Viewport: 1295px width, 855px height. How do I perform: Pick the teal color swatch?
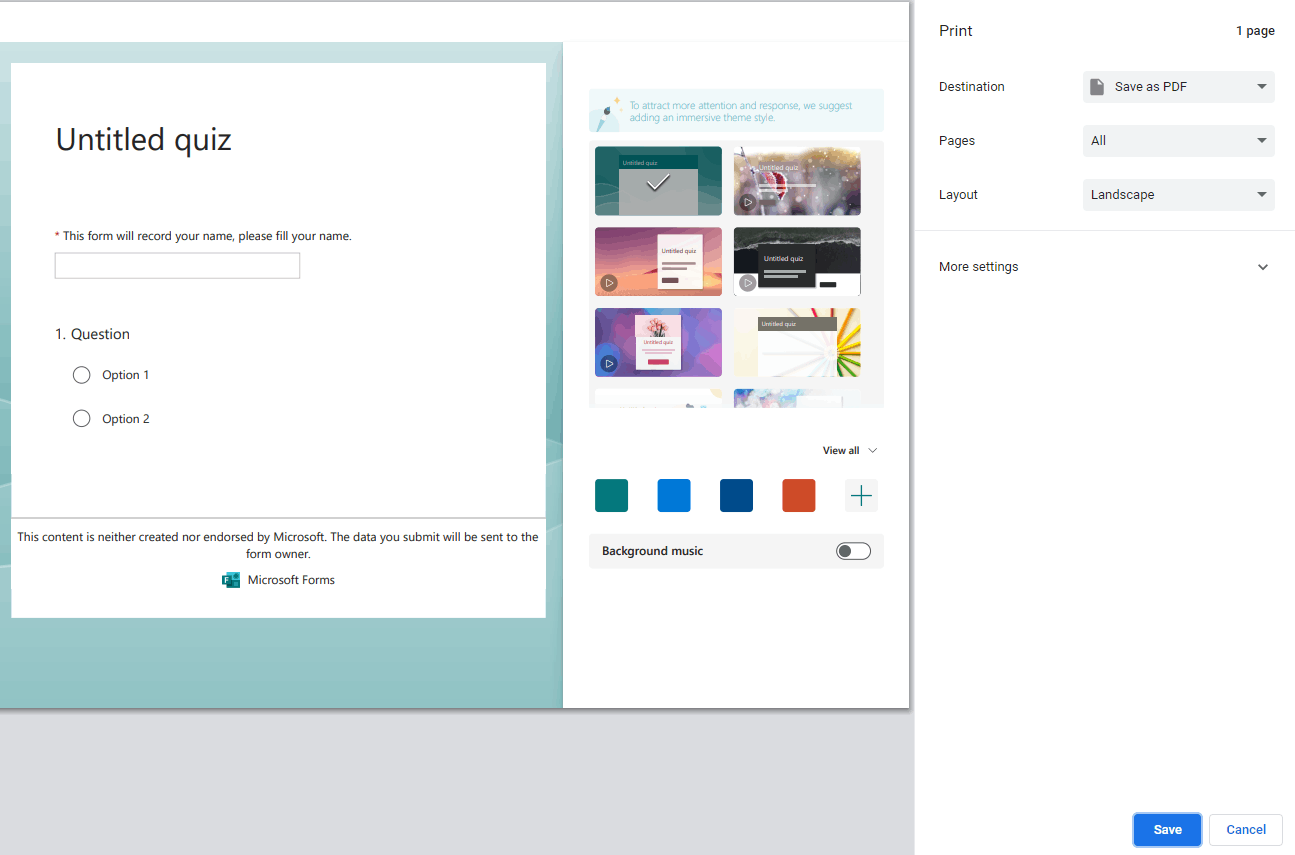coord(612,495)
